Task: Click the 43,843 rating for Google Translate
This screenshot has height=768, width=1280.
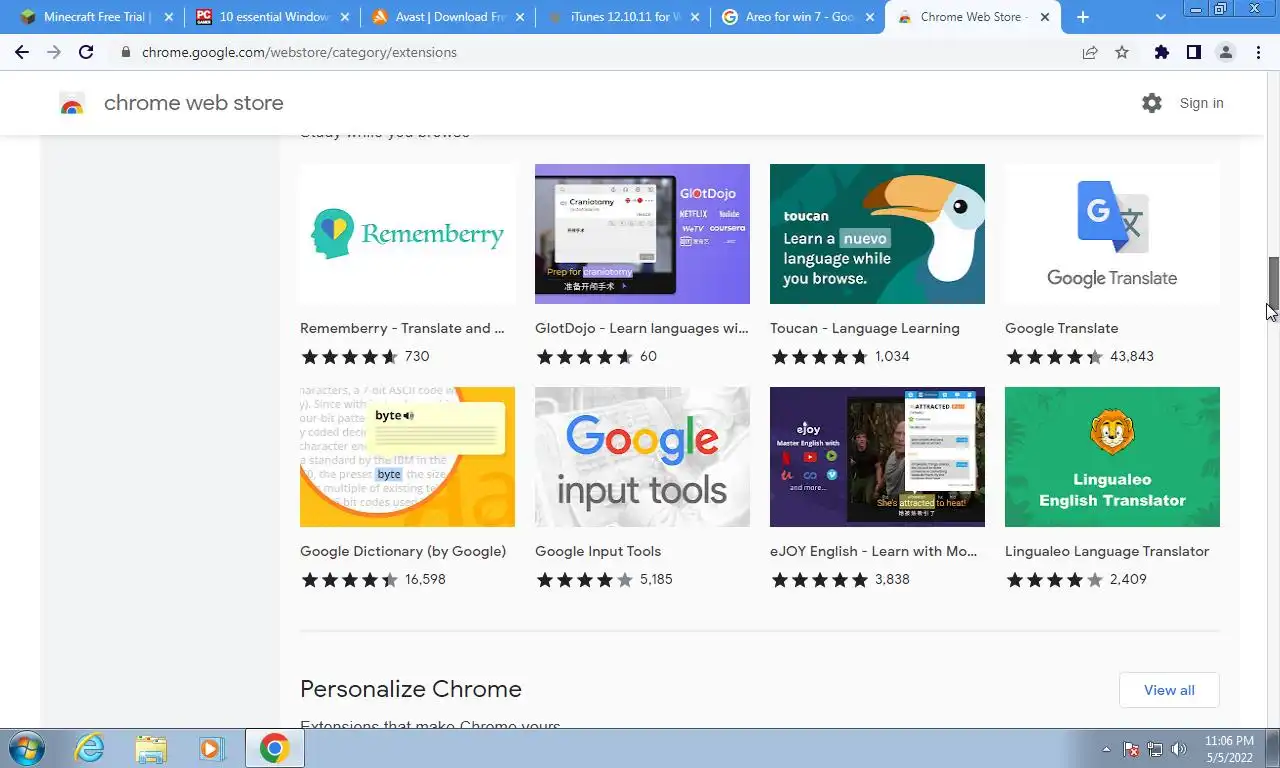Action: point(1132,356)
